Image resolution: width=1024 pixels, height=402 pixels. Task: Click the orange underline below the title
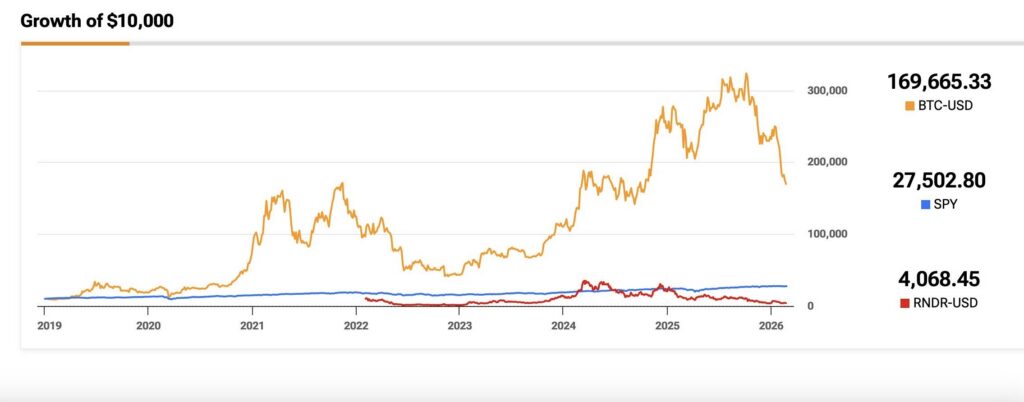click(75, 43)
